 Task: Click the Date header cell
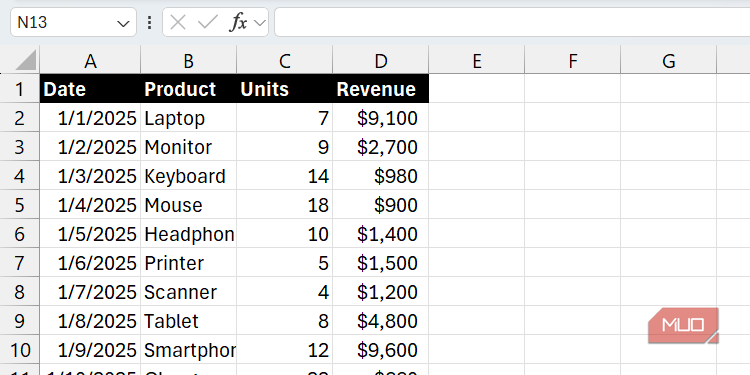90,88
